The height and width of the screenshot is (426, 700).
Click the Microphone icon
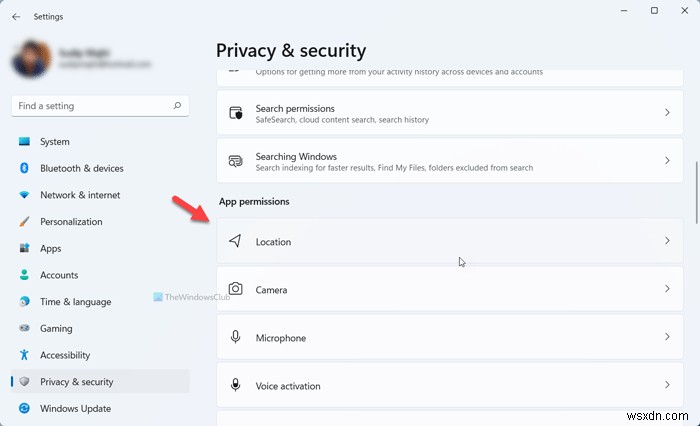(x=236, y=337)
